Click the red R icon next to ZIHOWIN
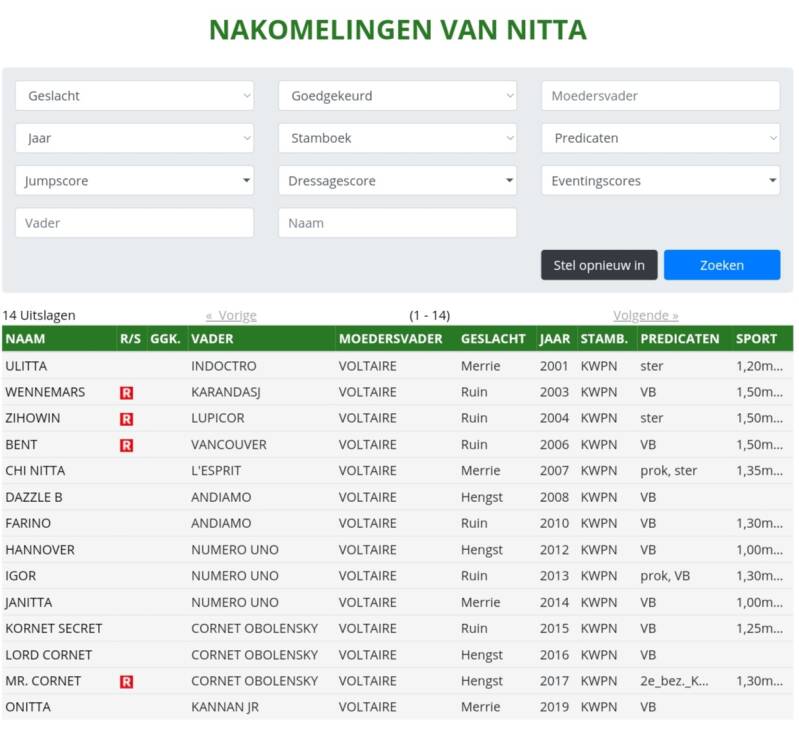 [x=126, y=419]
